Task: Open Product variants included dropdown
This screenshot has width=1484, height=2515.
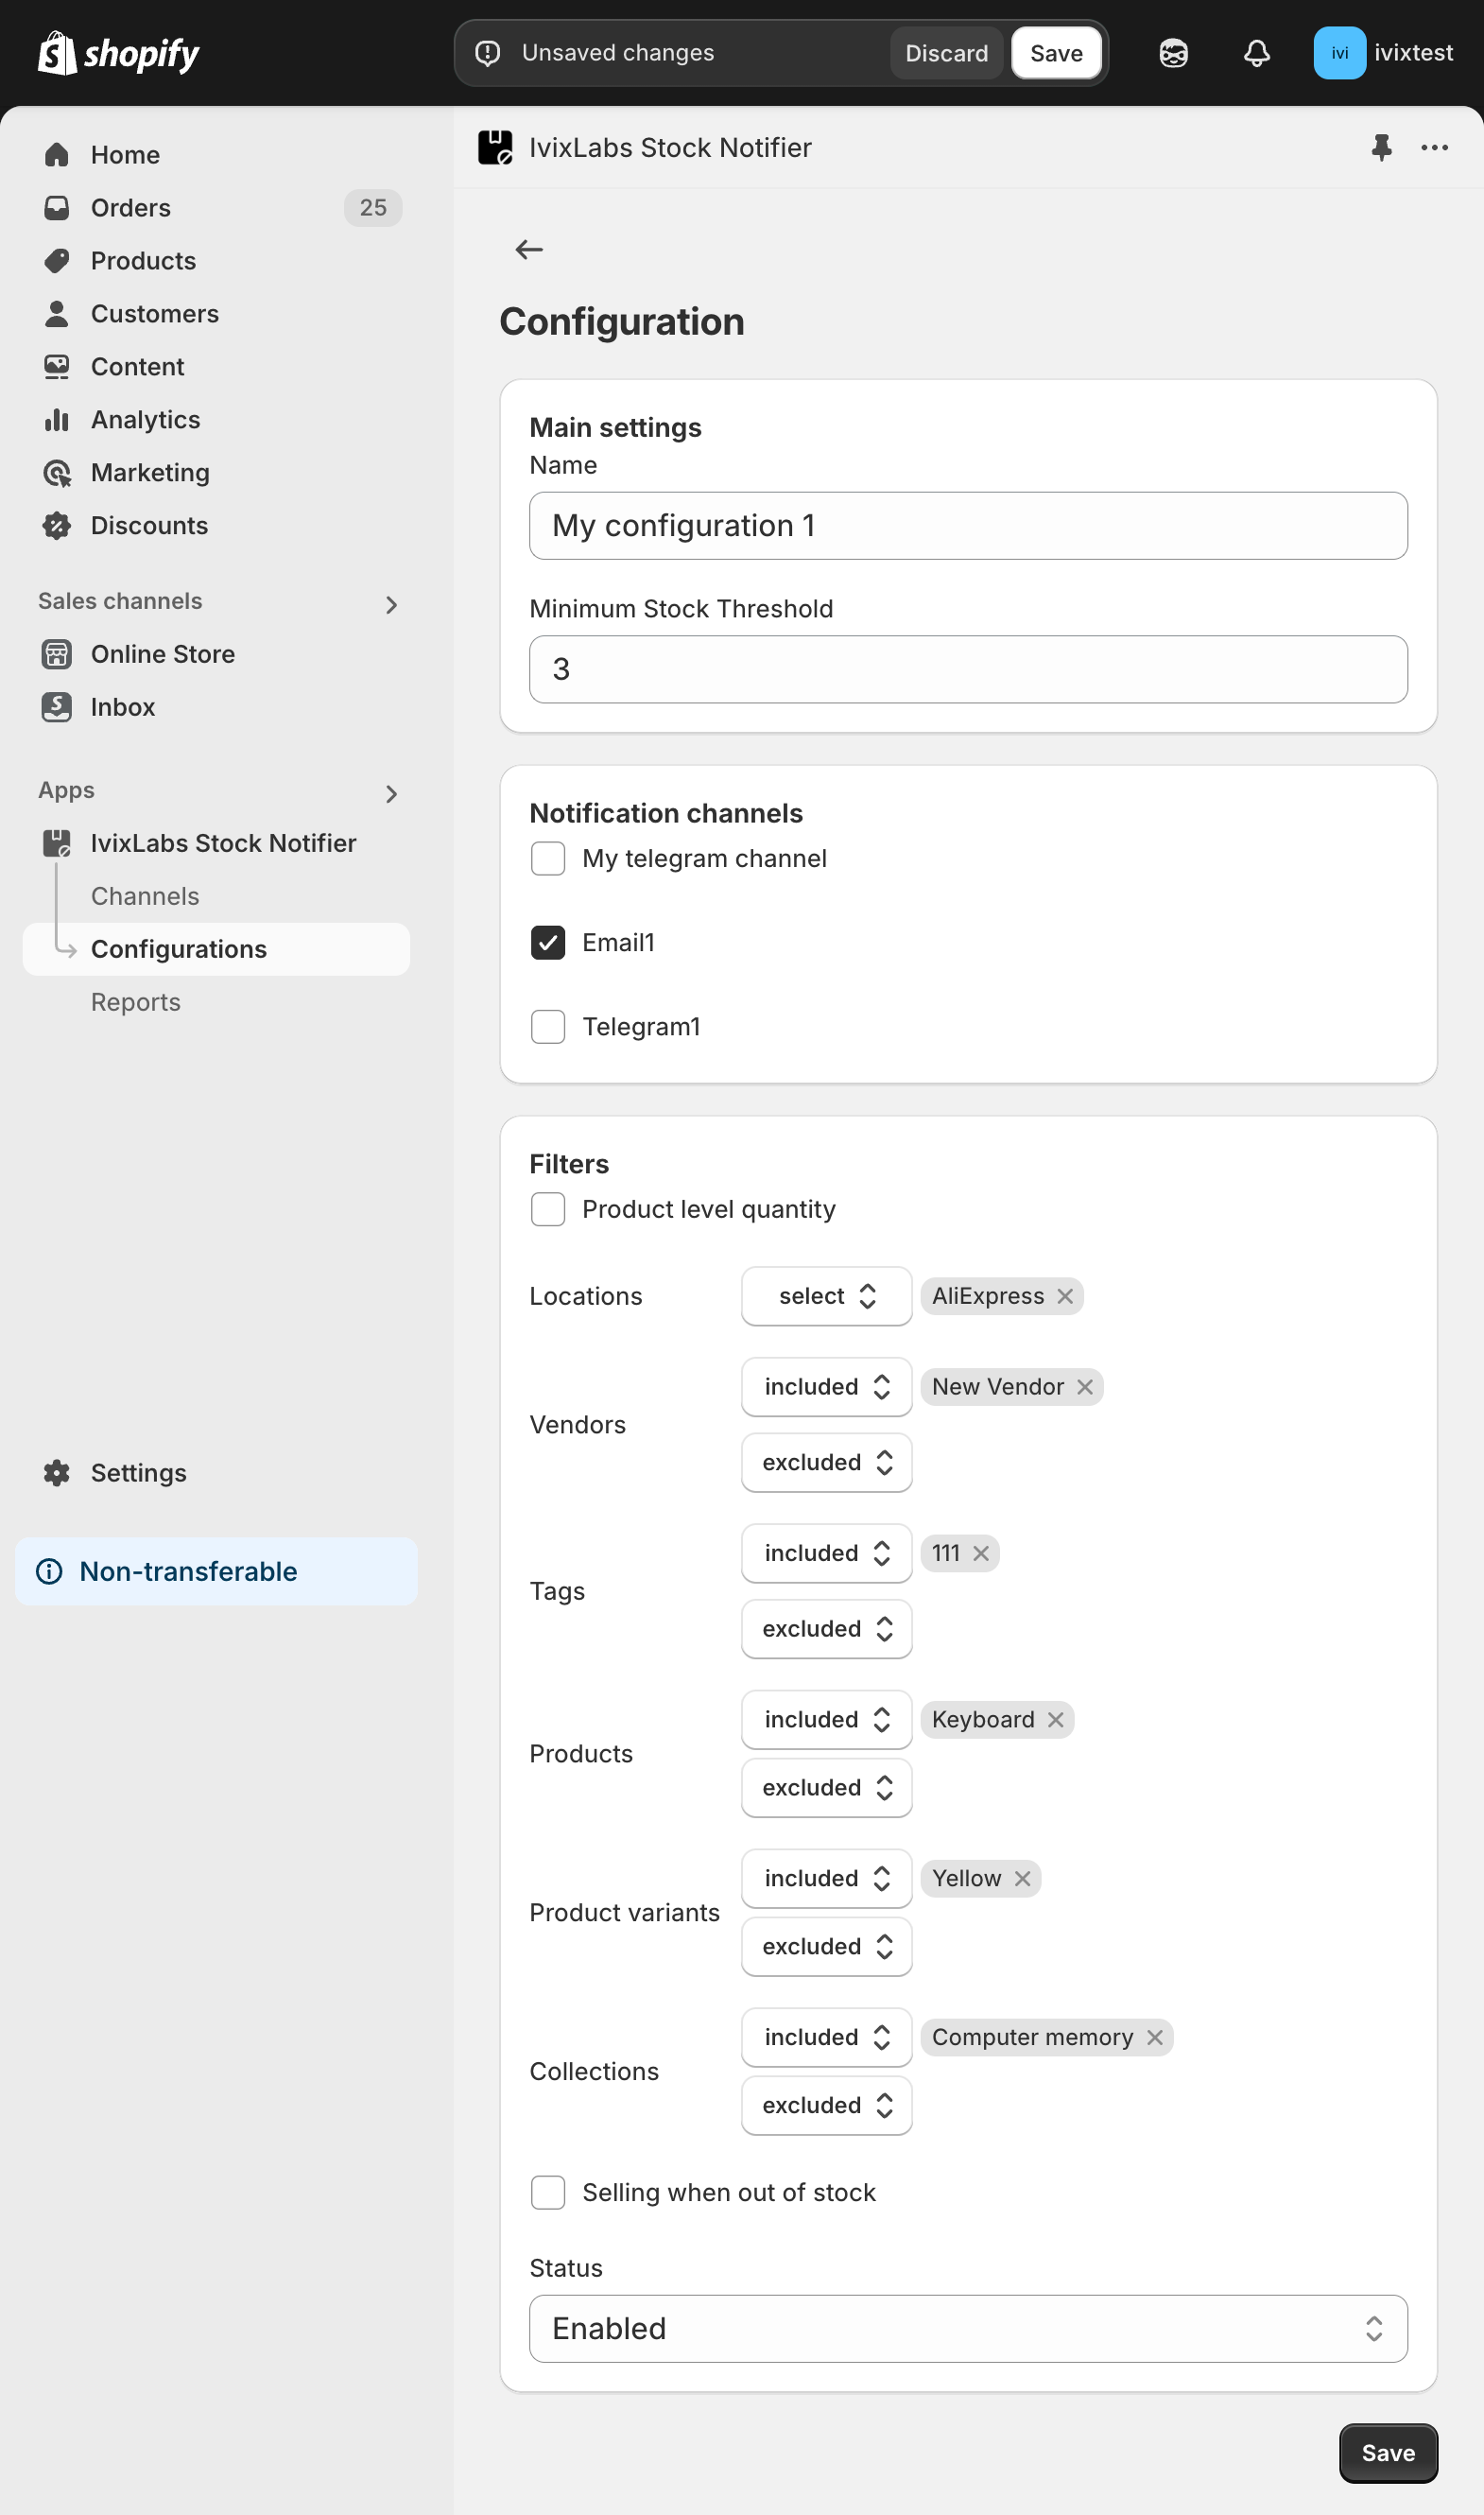Action: click(826, 1879)
